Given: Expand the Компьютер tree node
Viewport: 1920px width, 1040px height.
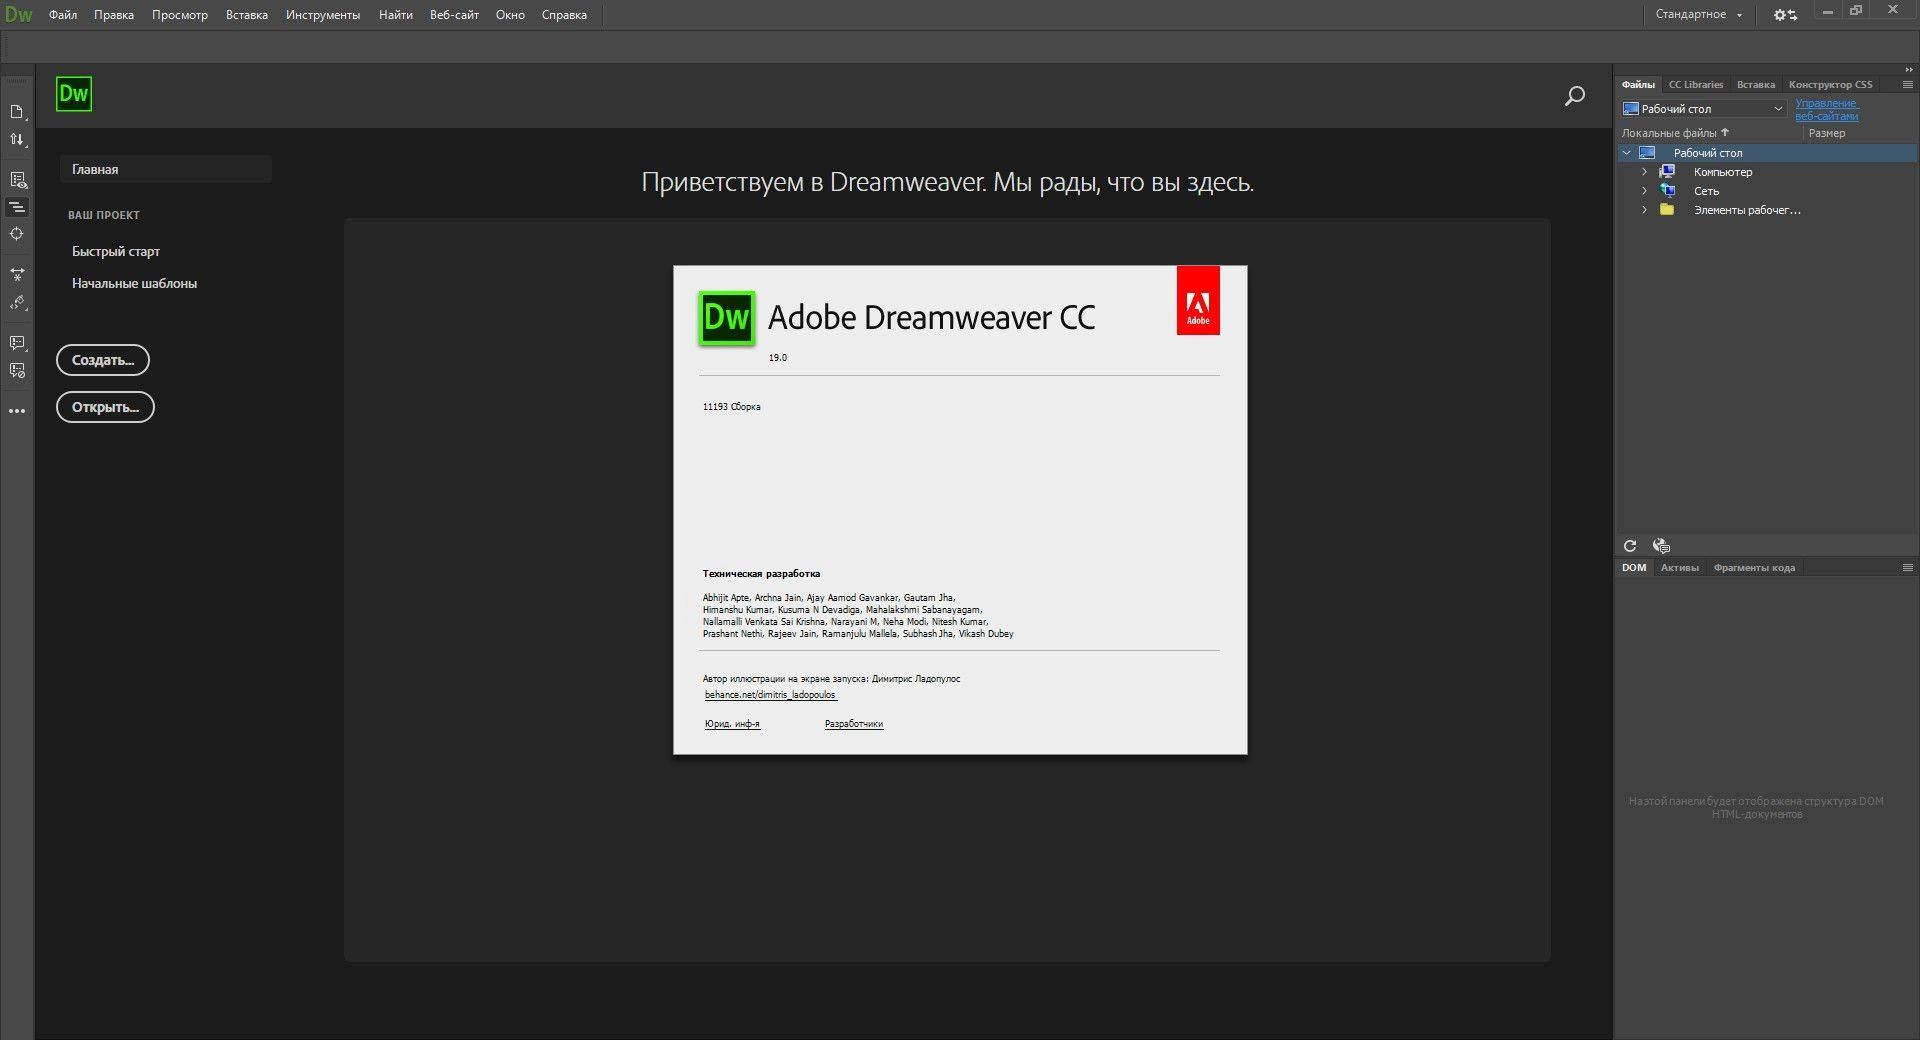Looking at the screenshot, I should point(1645,172).
